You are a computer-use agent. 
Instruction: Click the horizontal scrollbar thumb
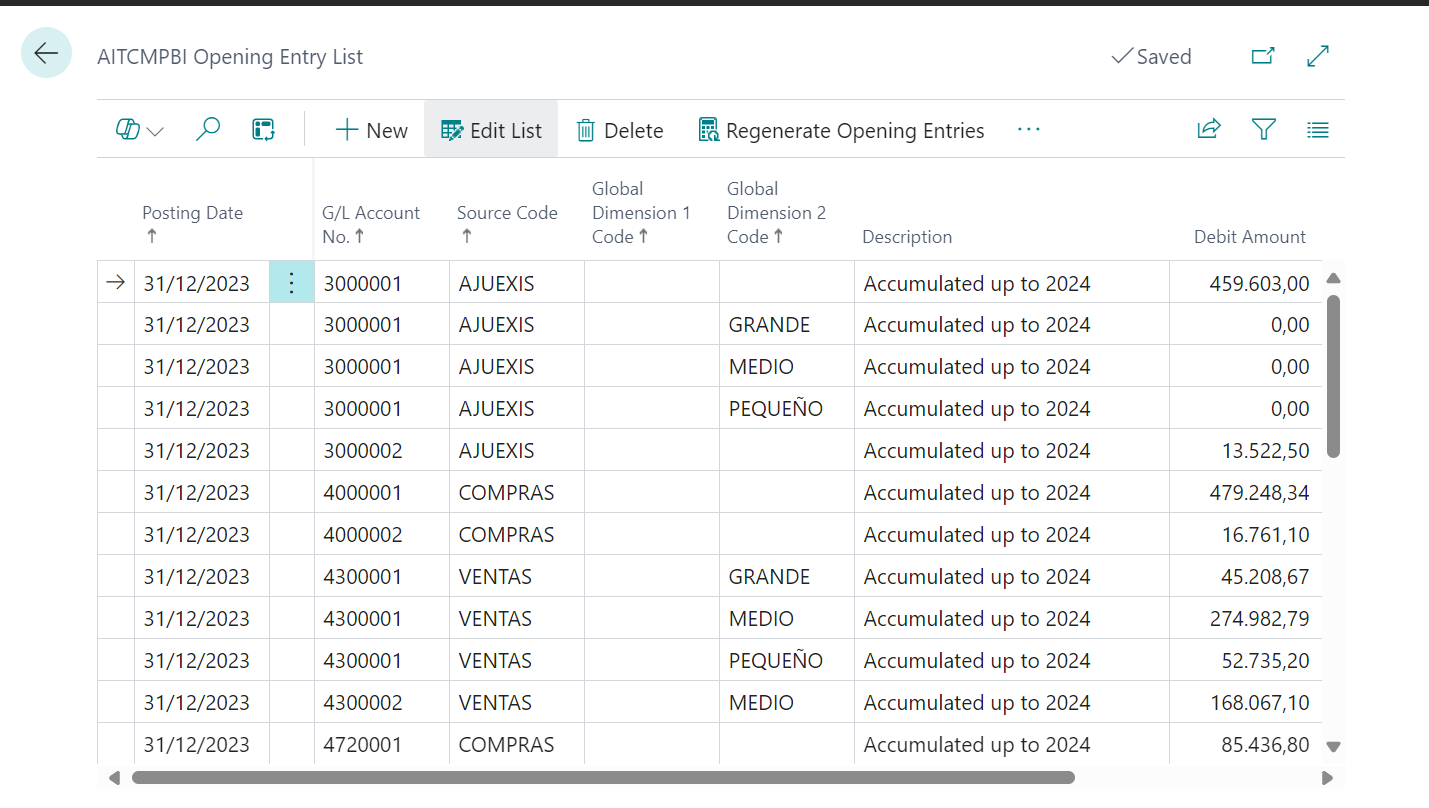[603, 777]
